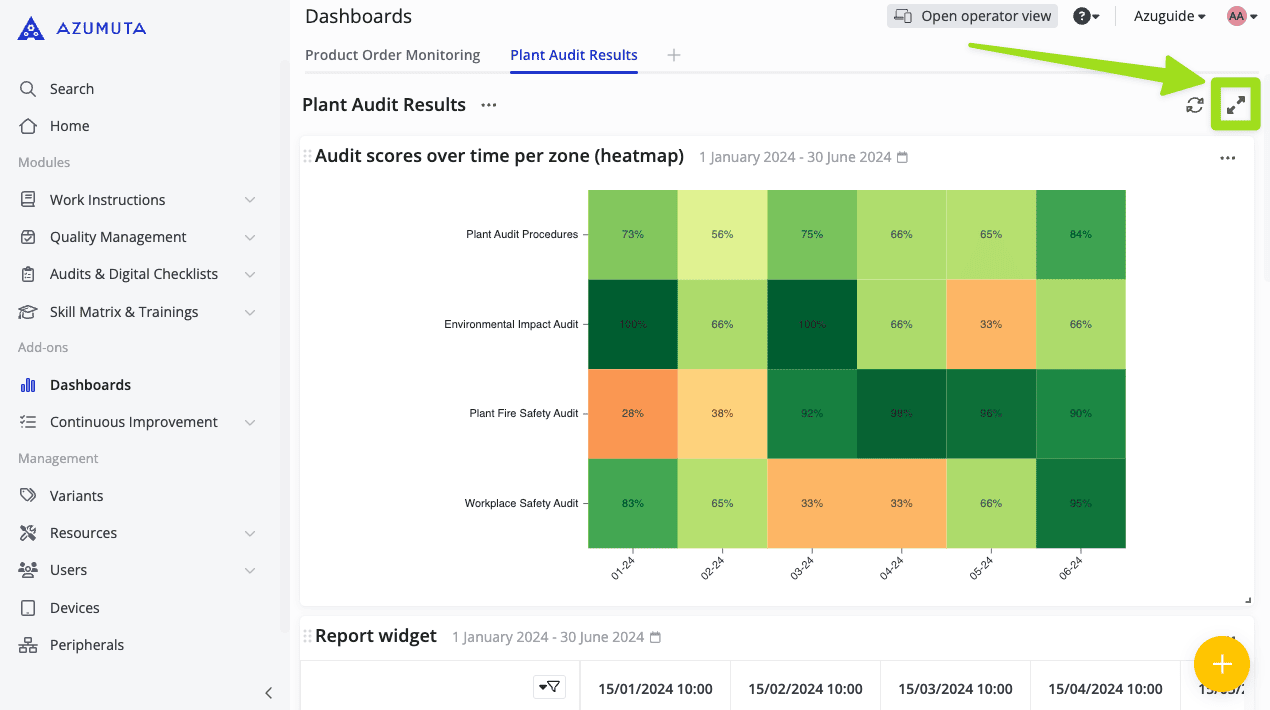Switch to Product Order Monitoring tab

[x=392, y=55]
